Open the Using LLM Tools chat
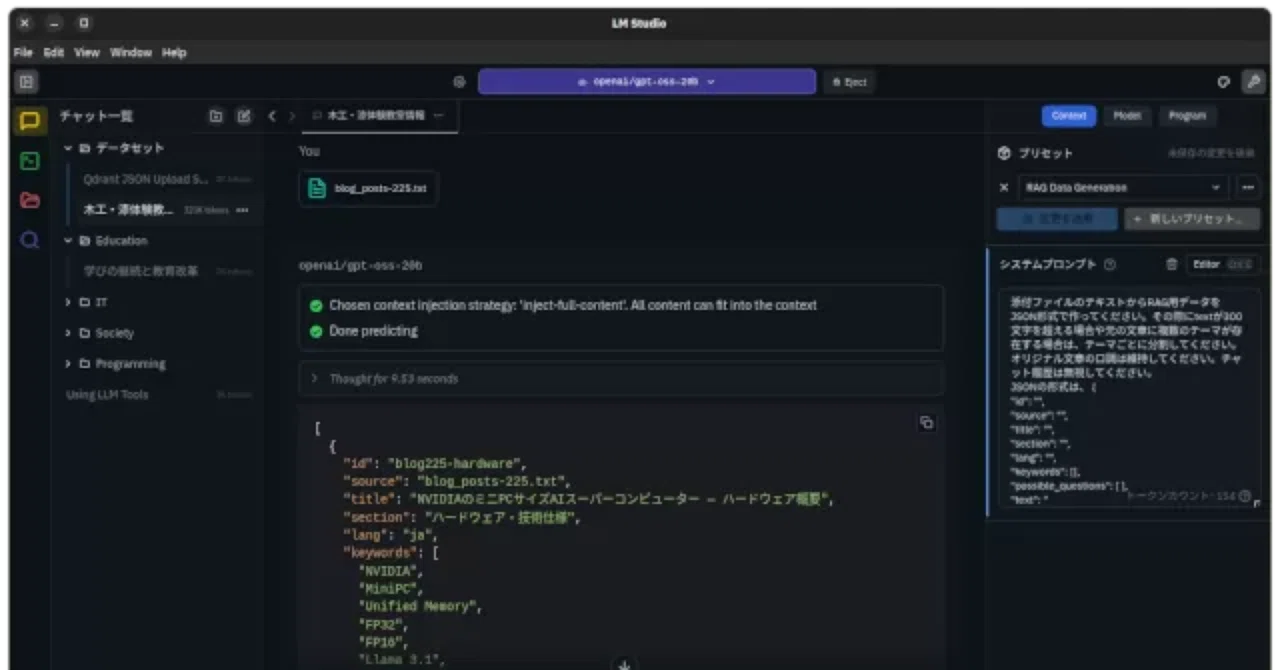Viewport: 1280px width, 670px height. coord(160,395)
